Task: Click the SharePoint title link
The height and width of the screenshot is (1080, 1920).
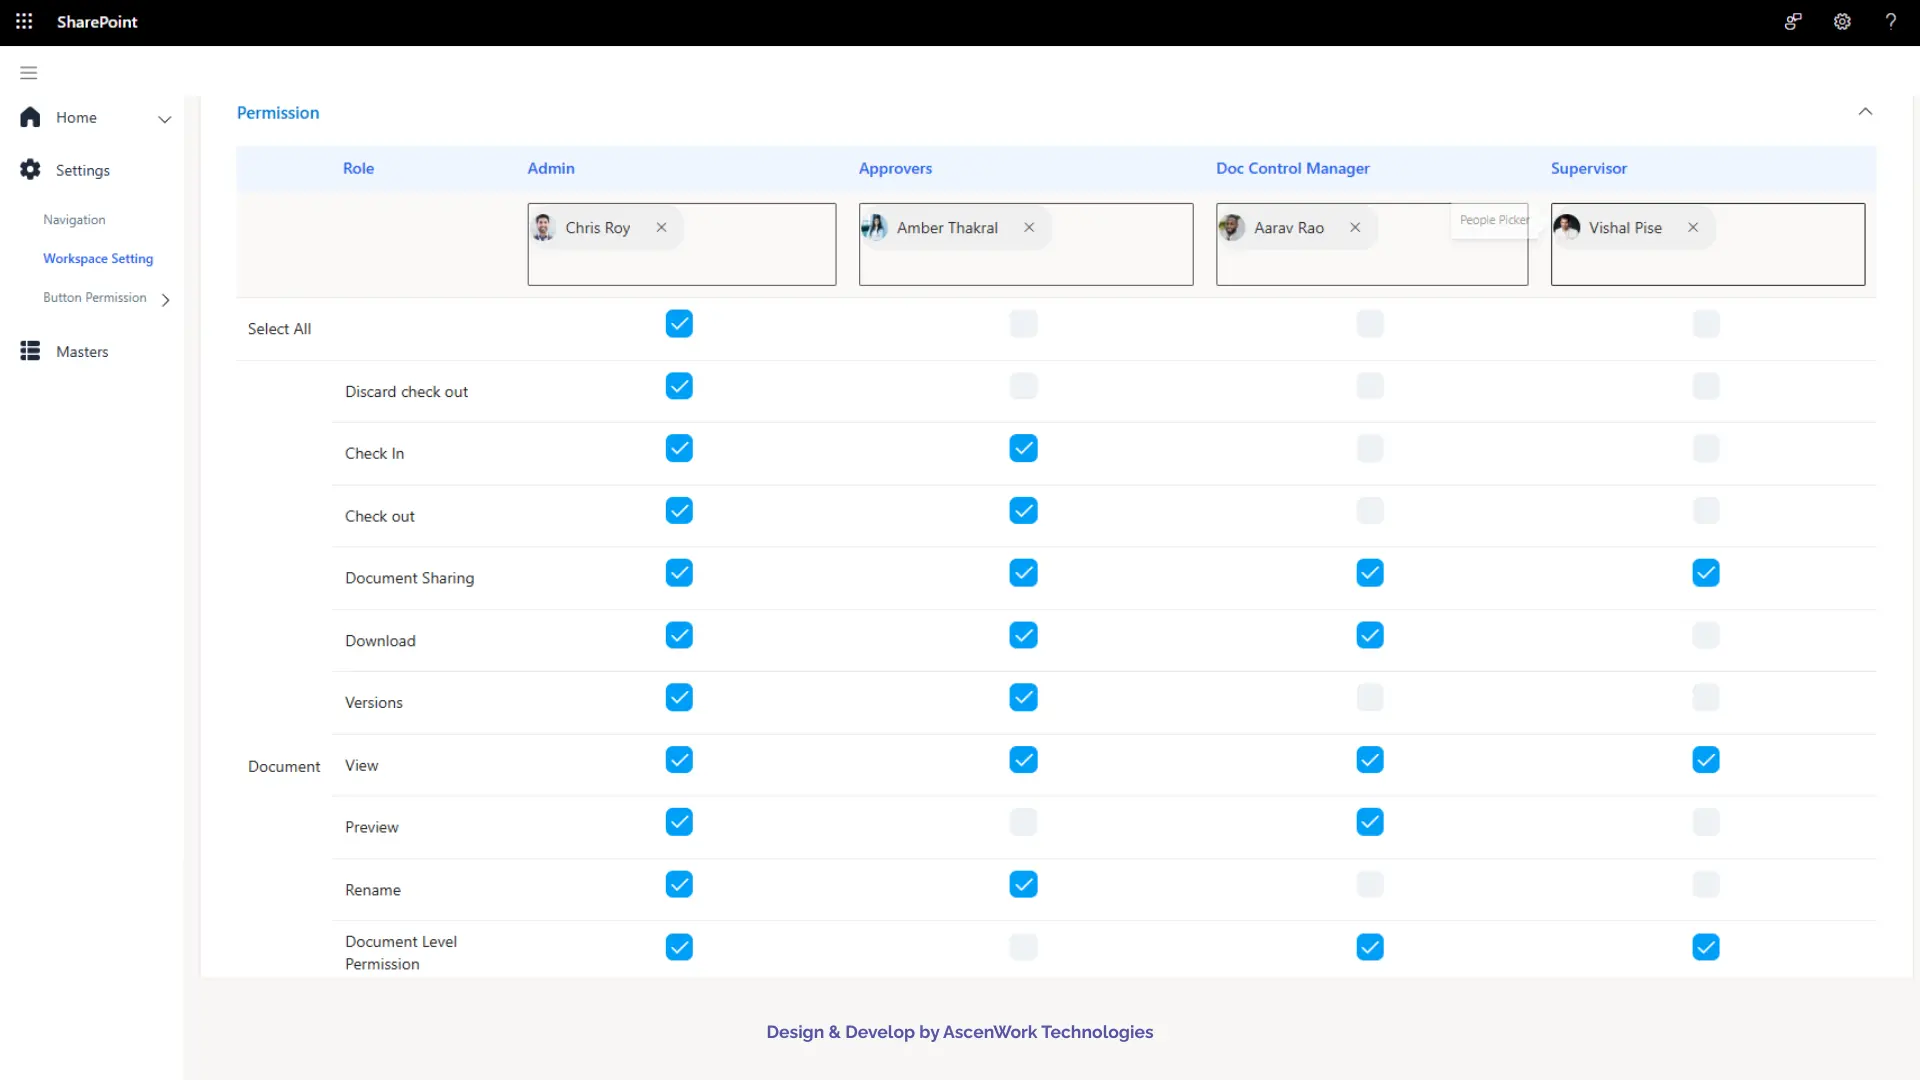Action: [97, 21]
